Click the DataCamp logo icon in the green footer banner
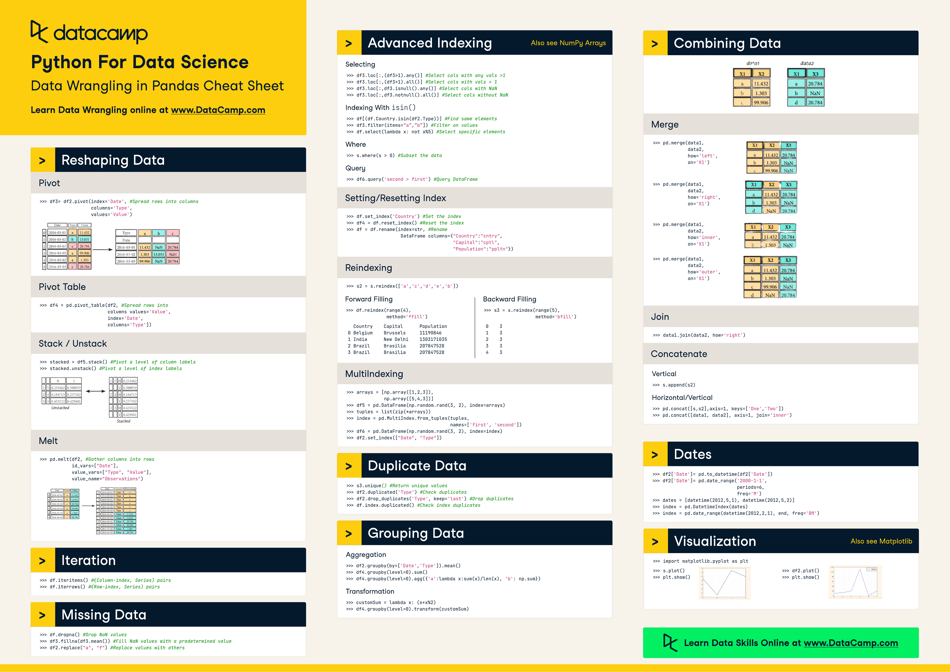Viewport: 950px width, 672px height. click(x=669, y=642)
